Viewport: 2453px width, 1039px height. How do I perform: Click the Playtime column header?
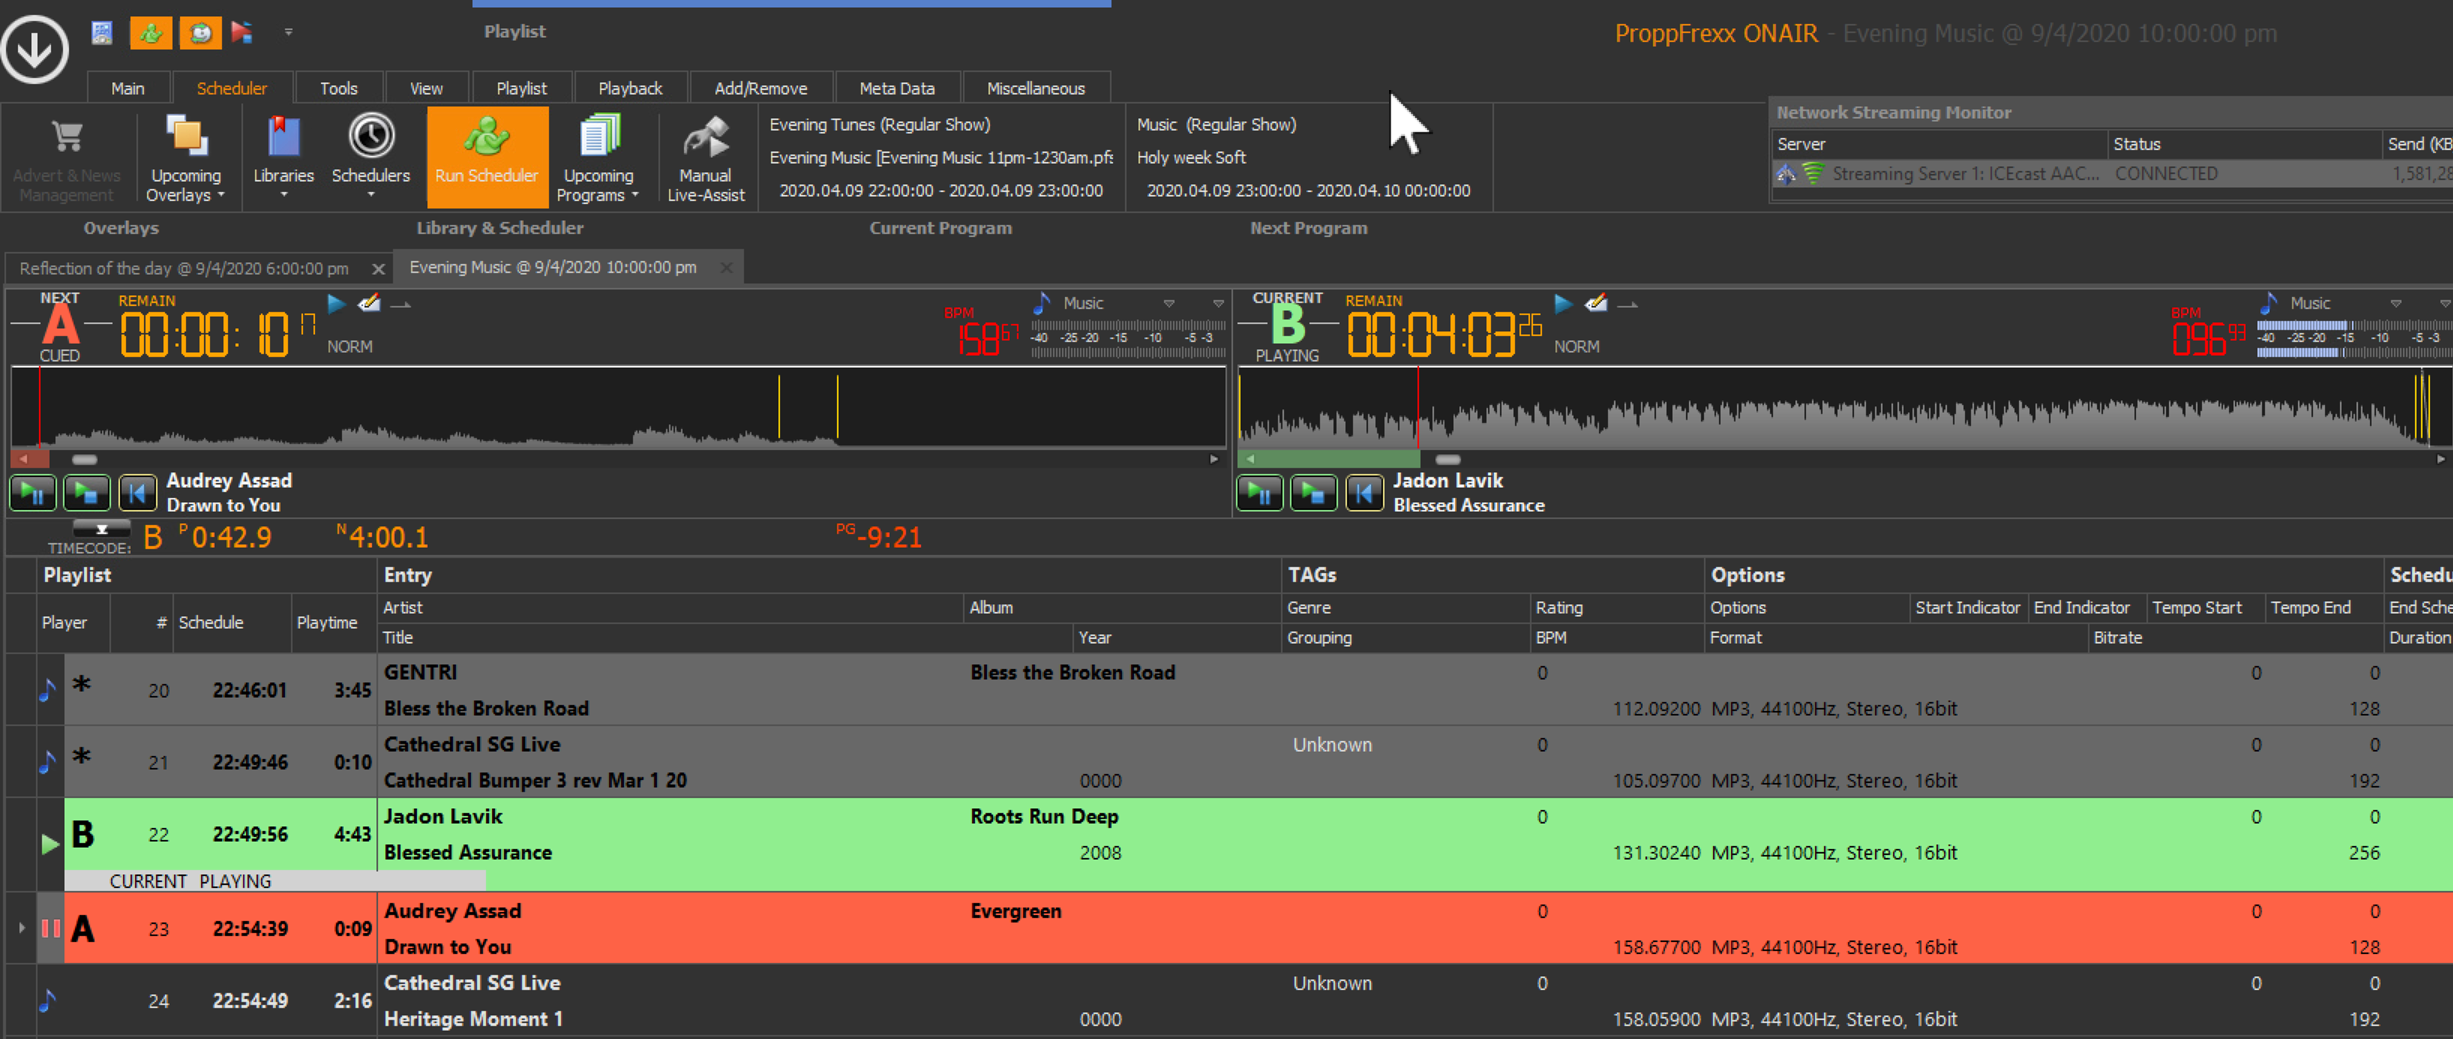(327, 622)
